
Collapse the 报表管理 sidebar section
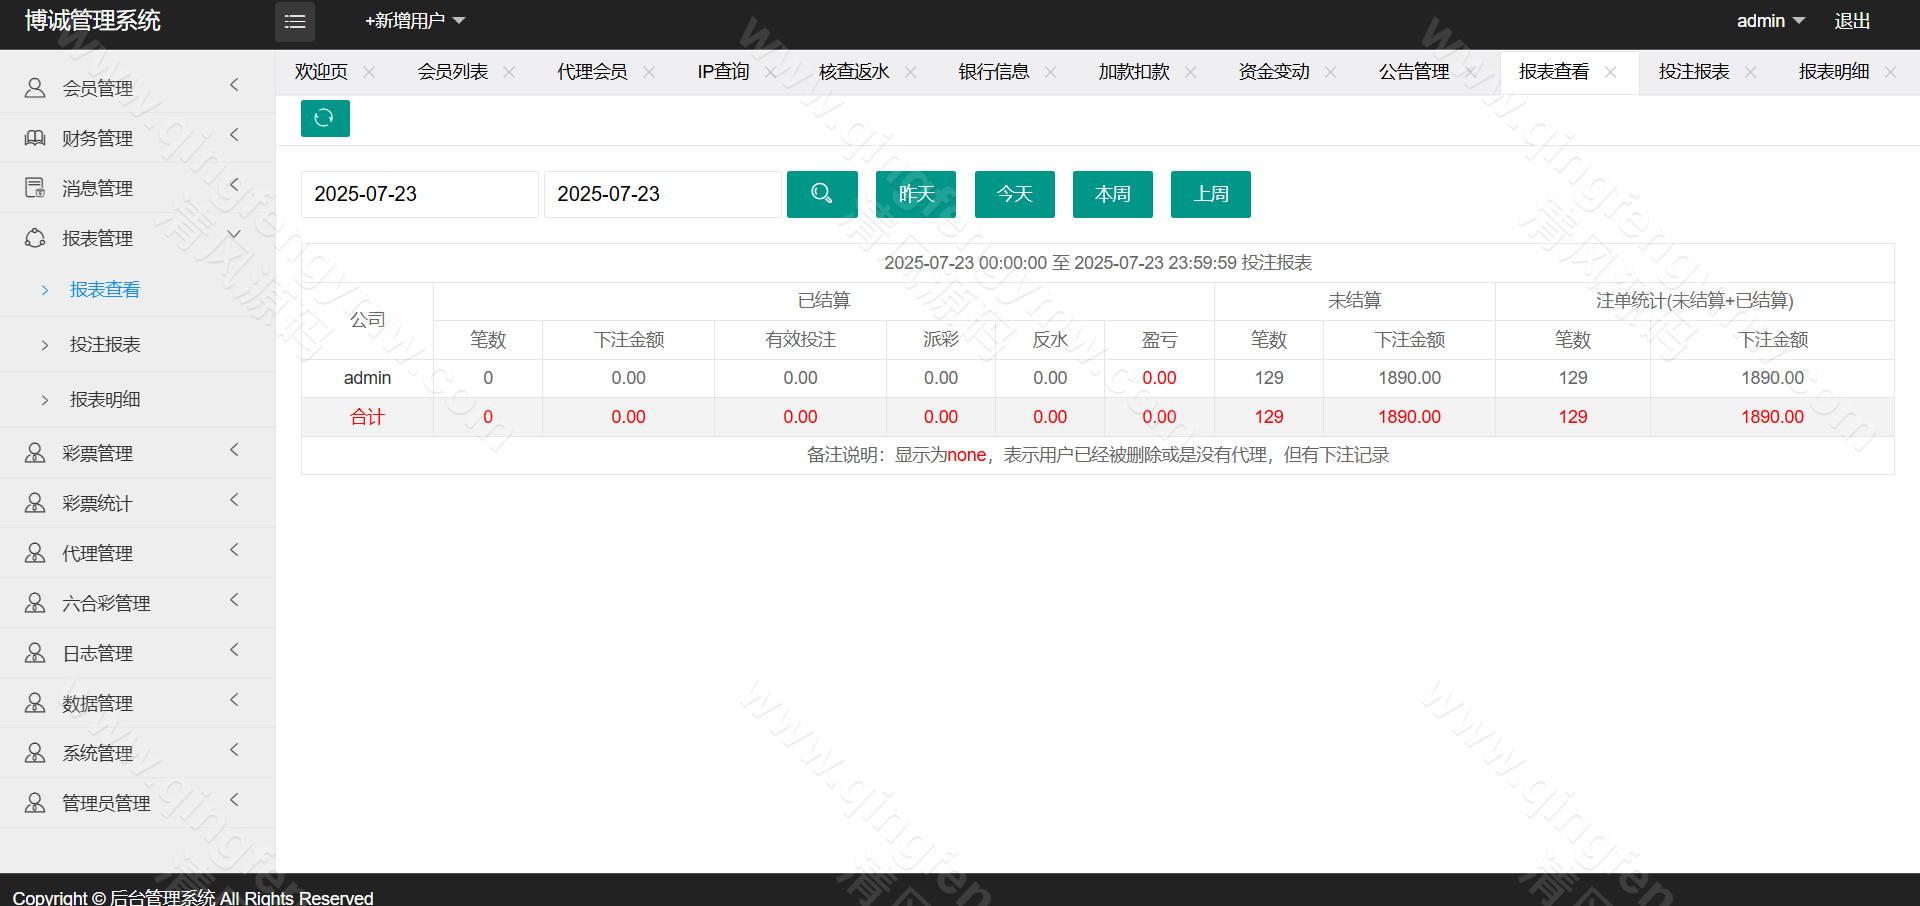point(97,238)
